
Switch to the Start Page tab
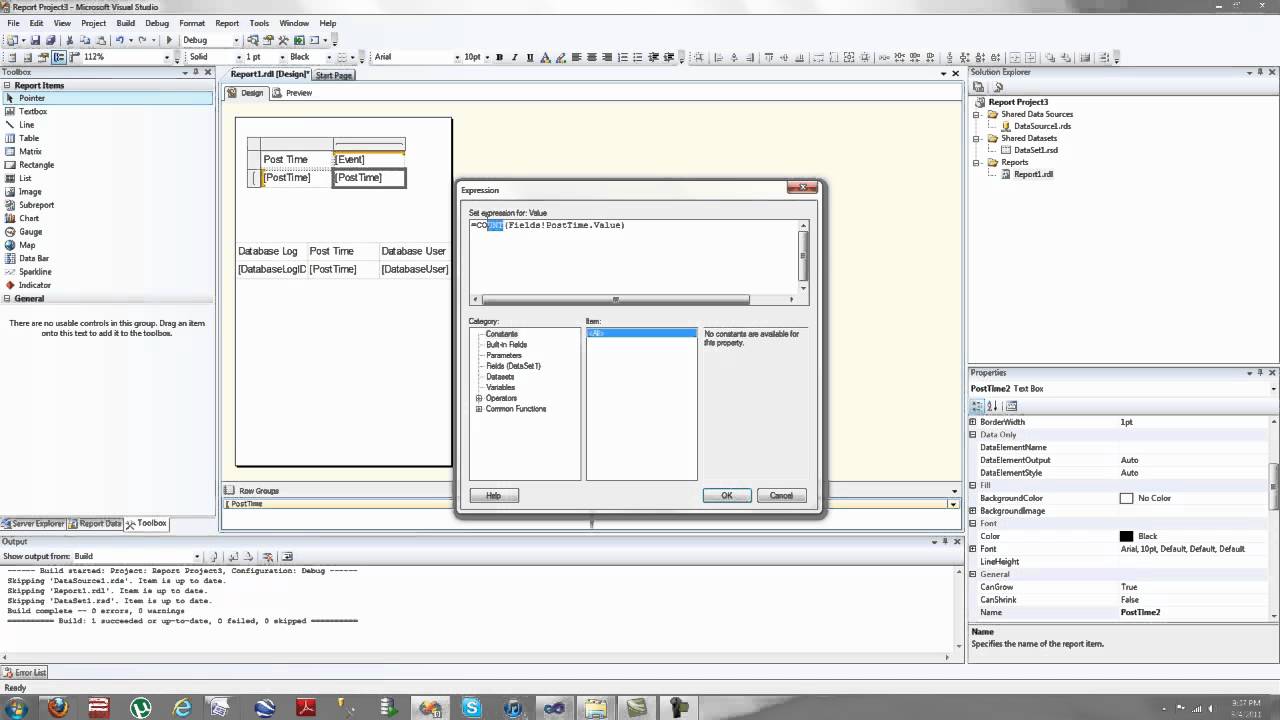tap(334, 75)
